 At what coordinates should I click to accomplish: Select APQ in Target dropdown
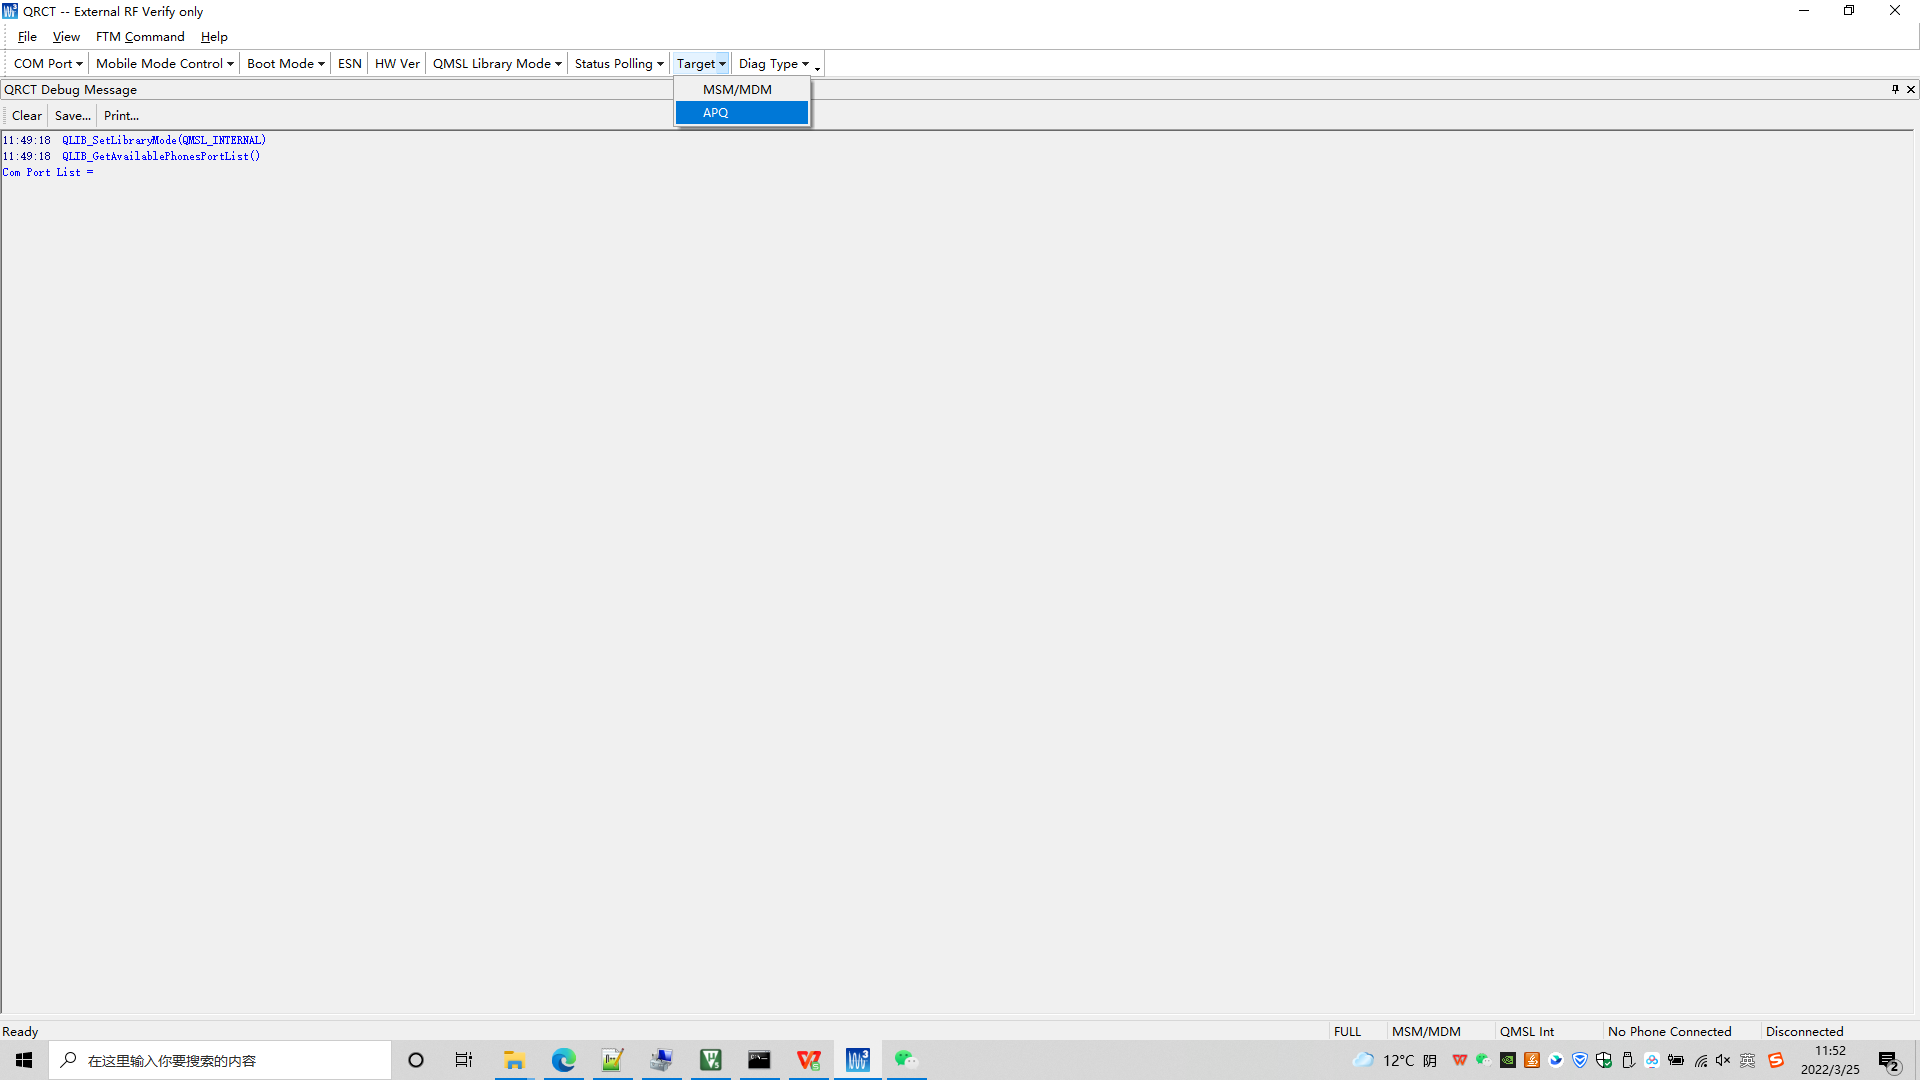click(x=741, y=113)
